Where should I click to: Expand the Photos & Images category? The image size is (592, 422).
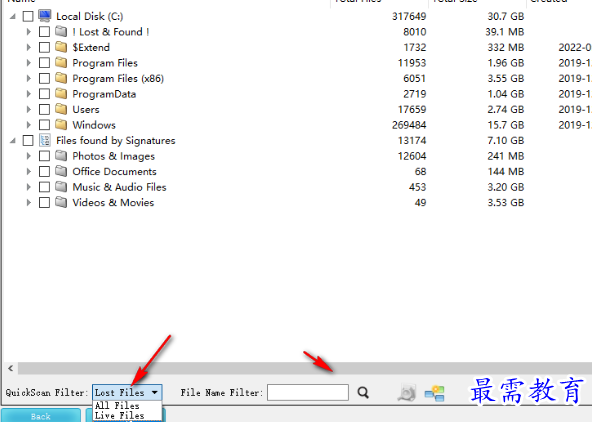(29, 156)
